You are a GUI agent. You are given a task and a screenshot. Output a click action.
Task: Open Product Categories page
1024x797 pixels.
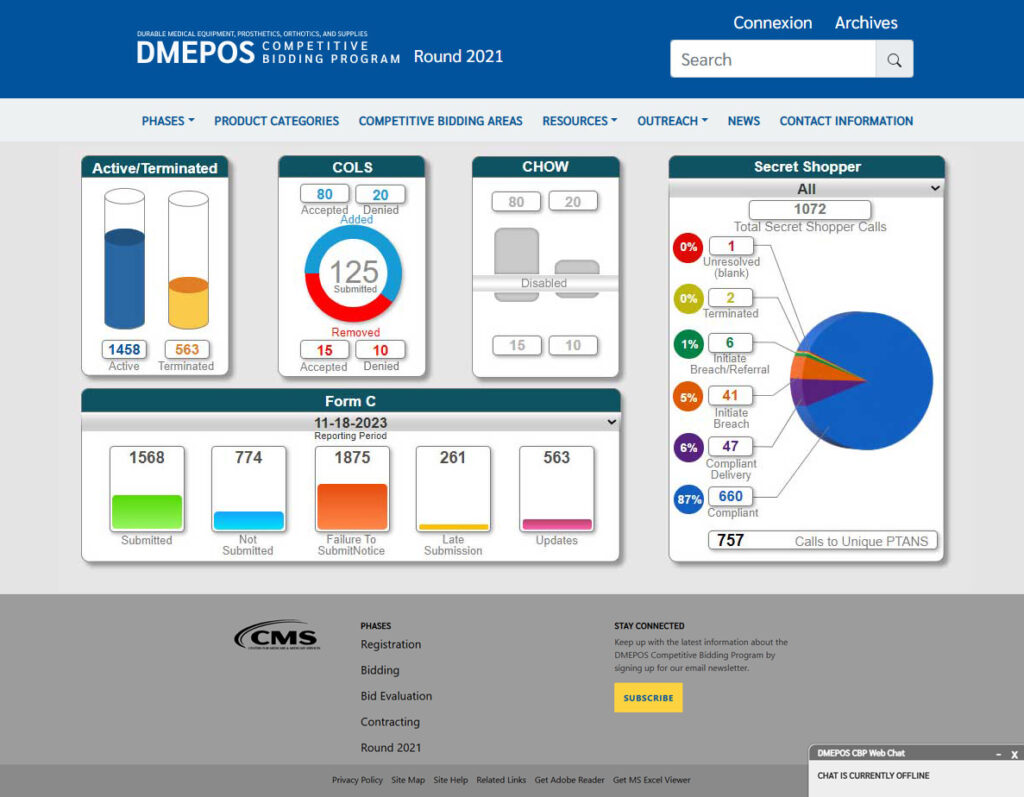[x=276, y=121]
